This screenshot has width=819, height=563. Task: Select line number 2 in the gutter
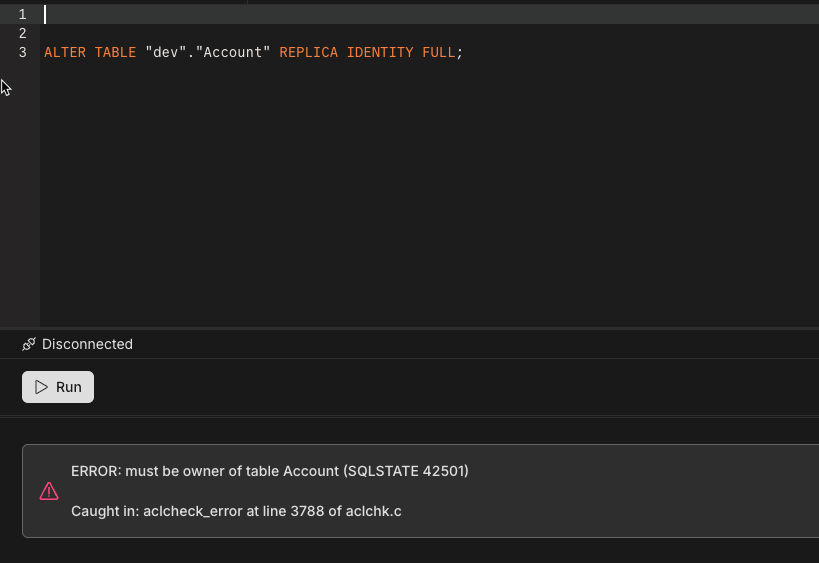tap(22, 33)
